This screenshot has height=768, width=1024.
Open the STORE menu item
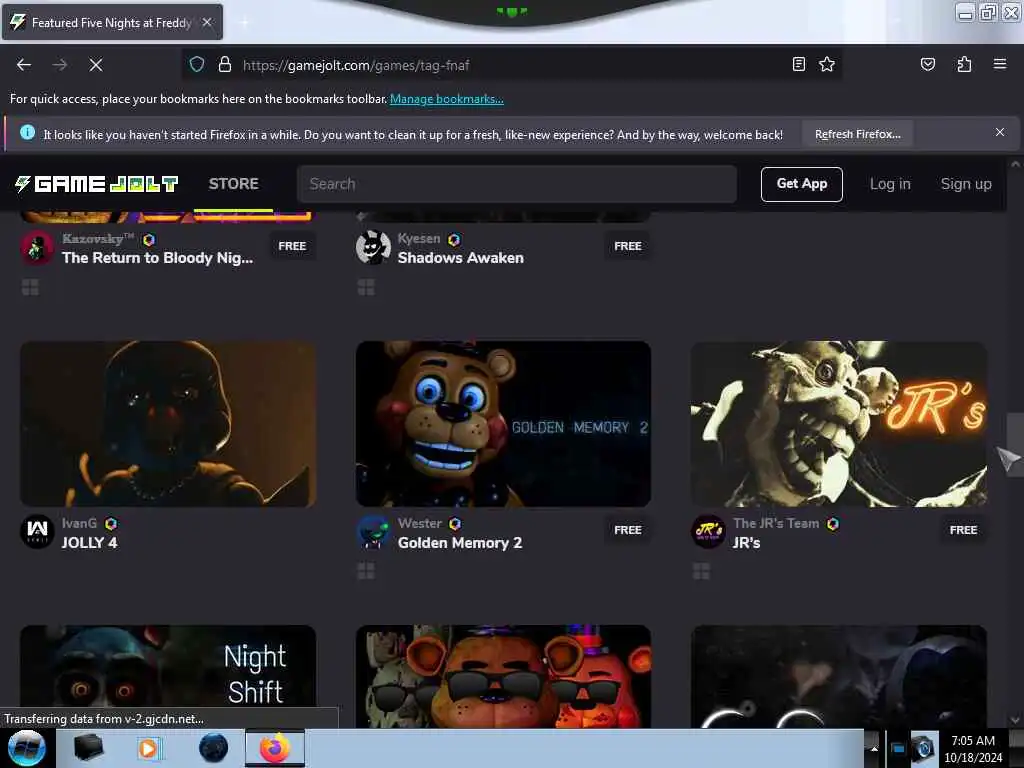[234, 184]
